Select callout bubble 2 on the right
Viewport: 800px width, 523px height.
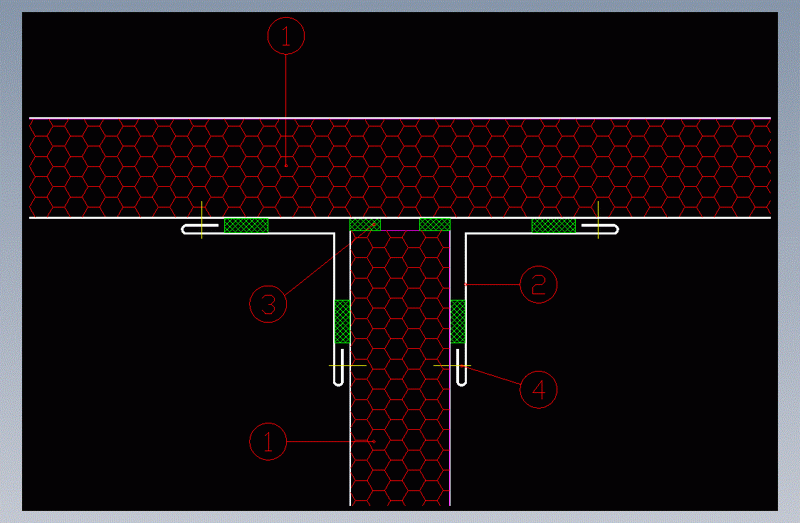538,285
